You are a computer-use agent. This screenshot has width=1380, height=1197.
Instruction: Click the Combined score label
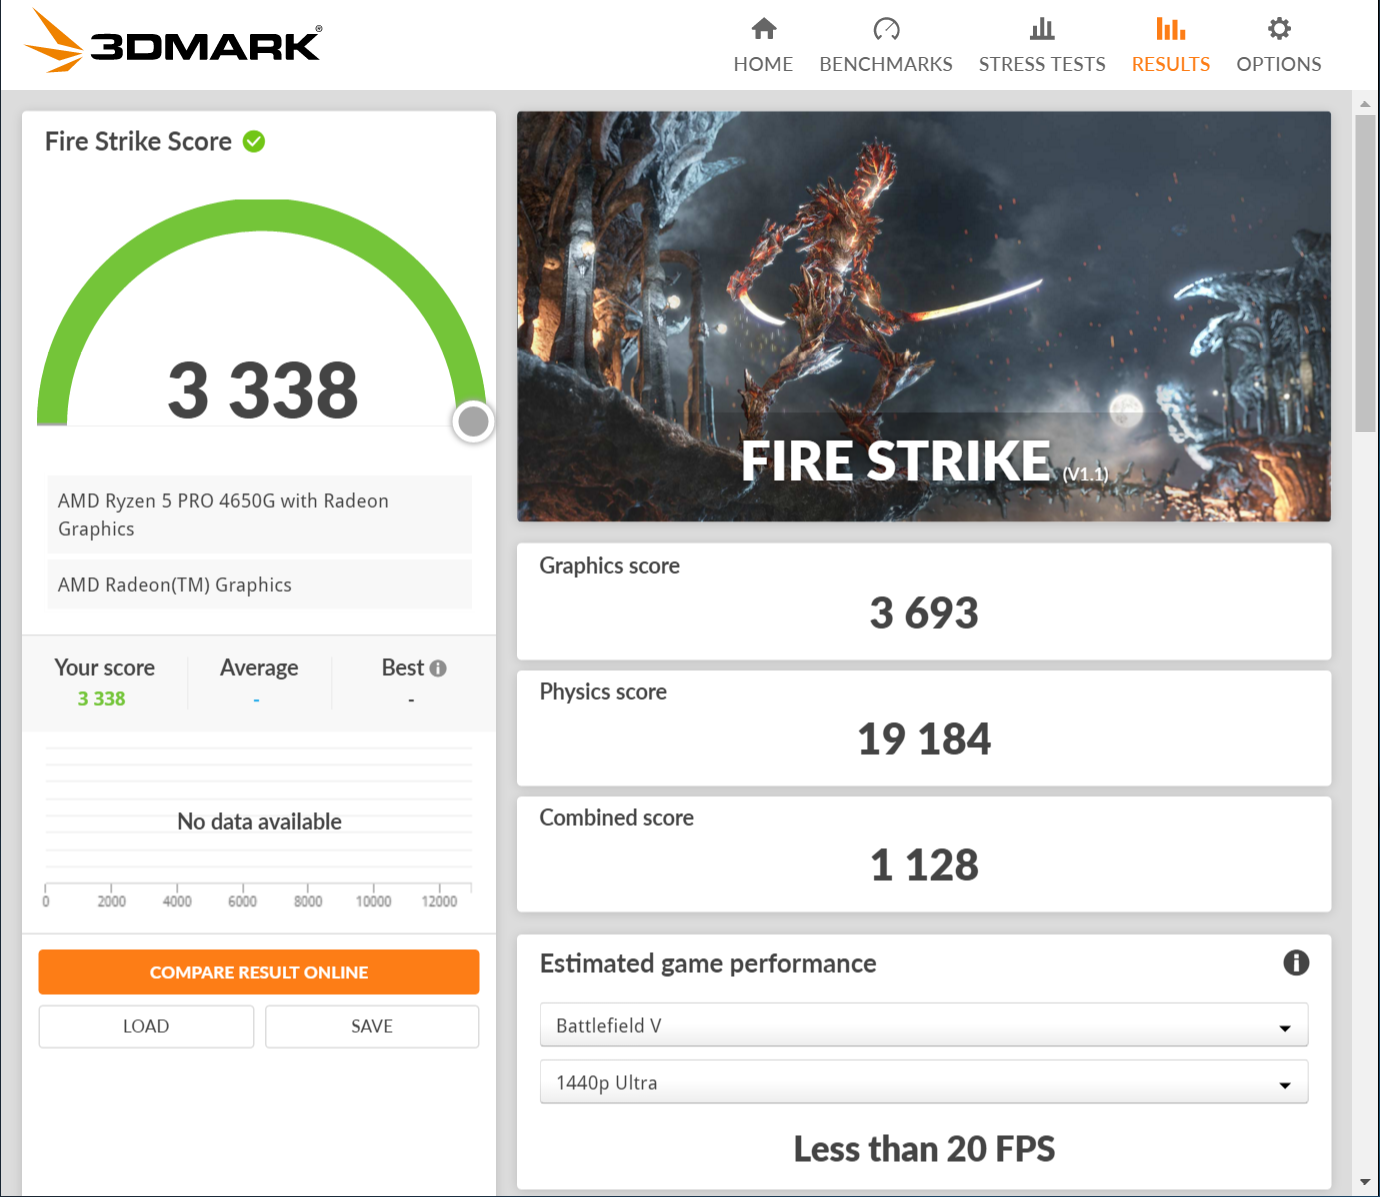[x=617, y=818]
